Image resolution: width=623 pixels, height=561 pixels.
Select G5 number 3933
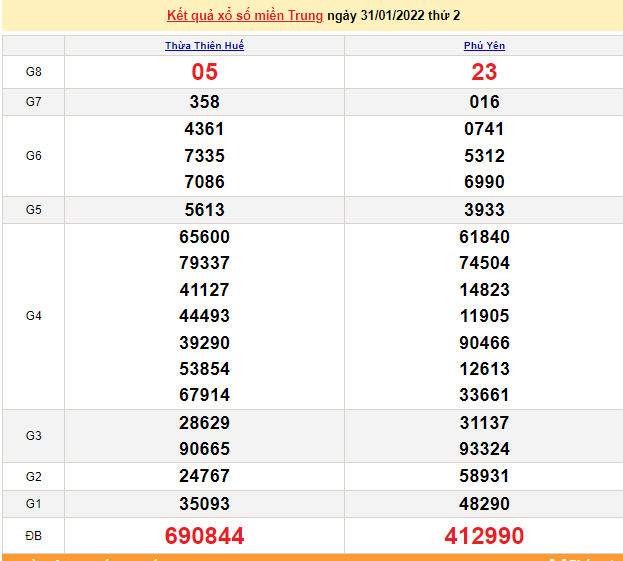484,210
